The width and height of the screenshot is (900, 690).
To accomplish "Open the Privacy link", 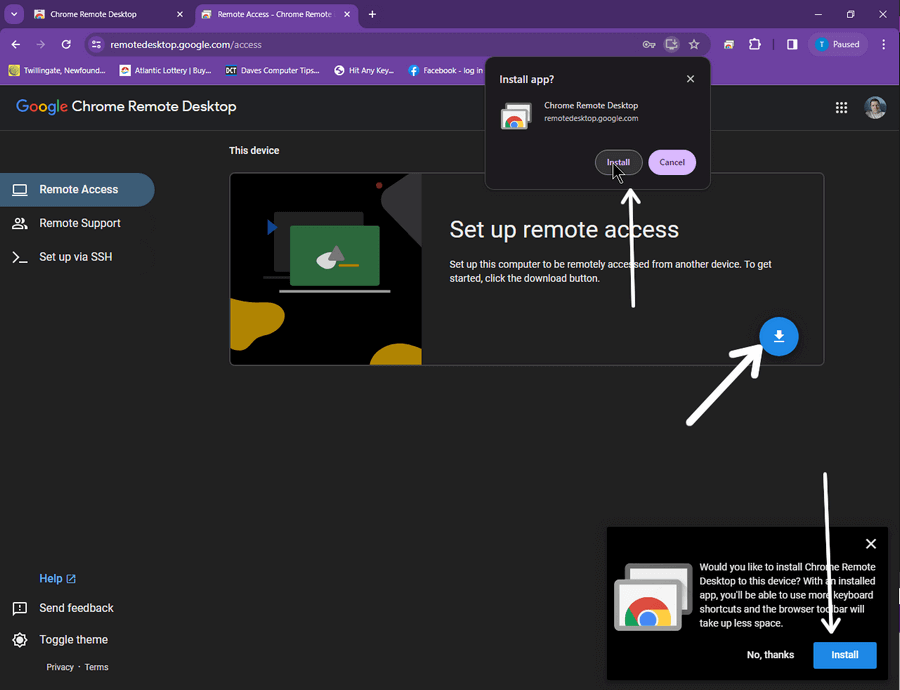I will (60, 667).
